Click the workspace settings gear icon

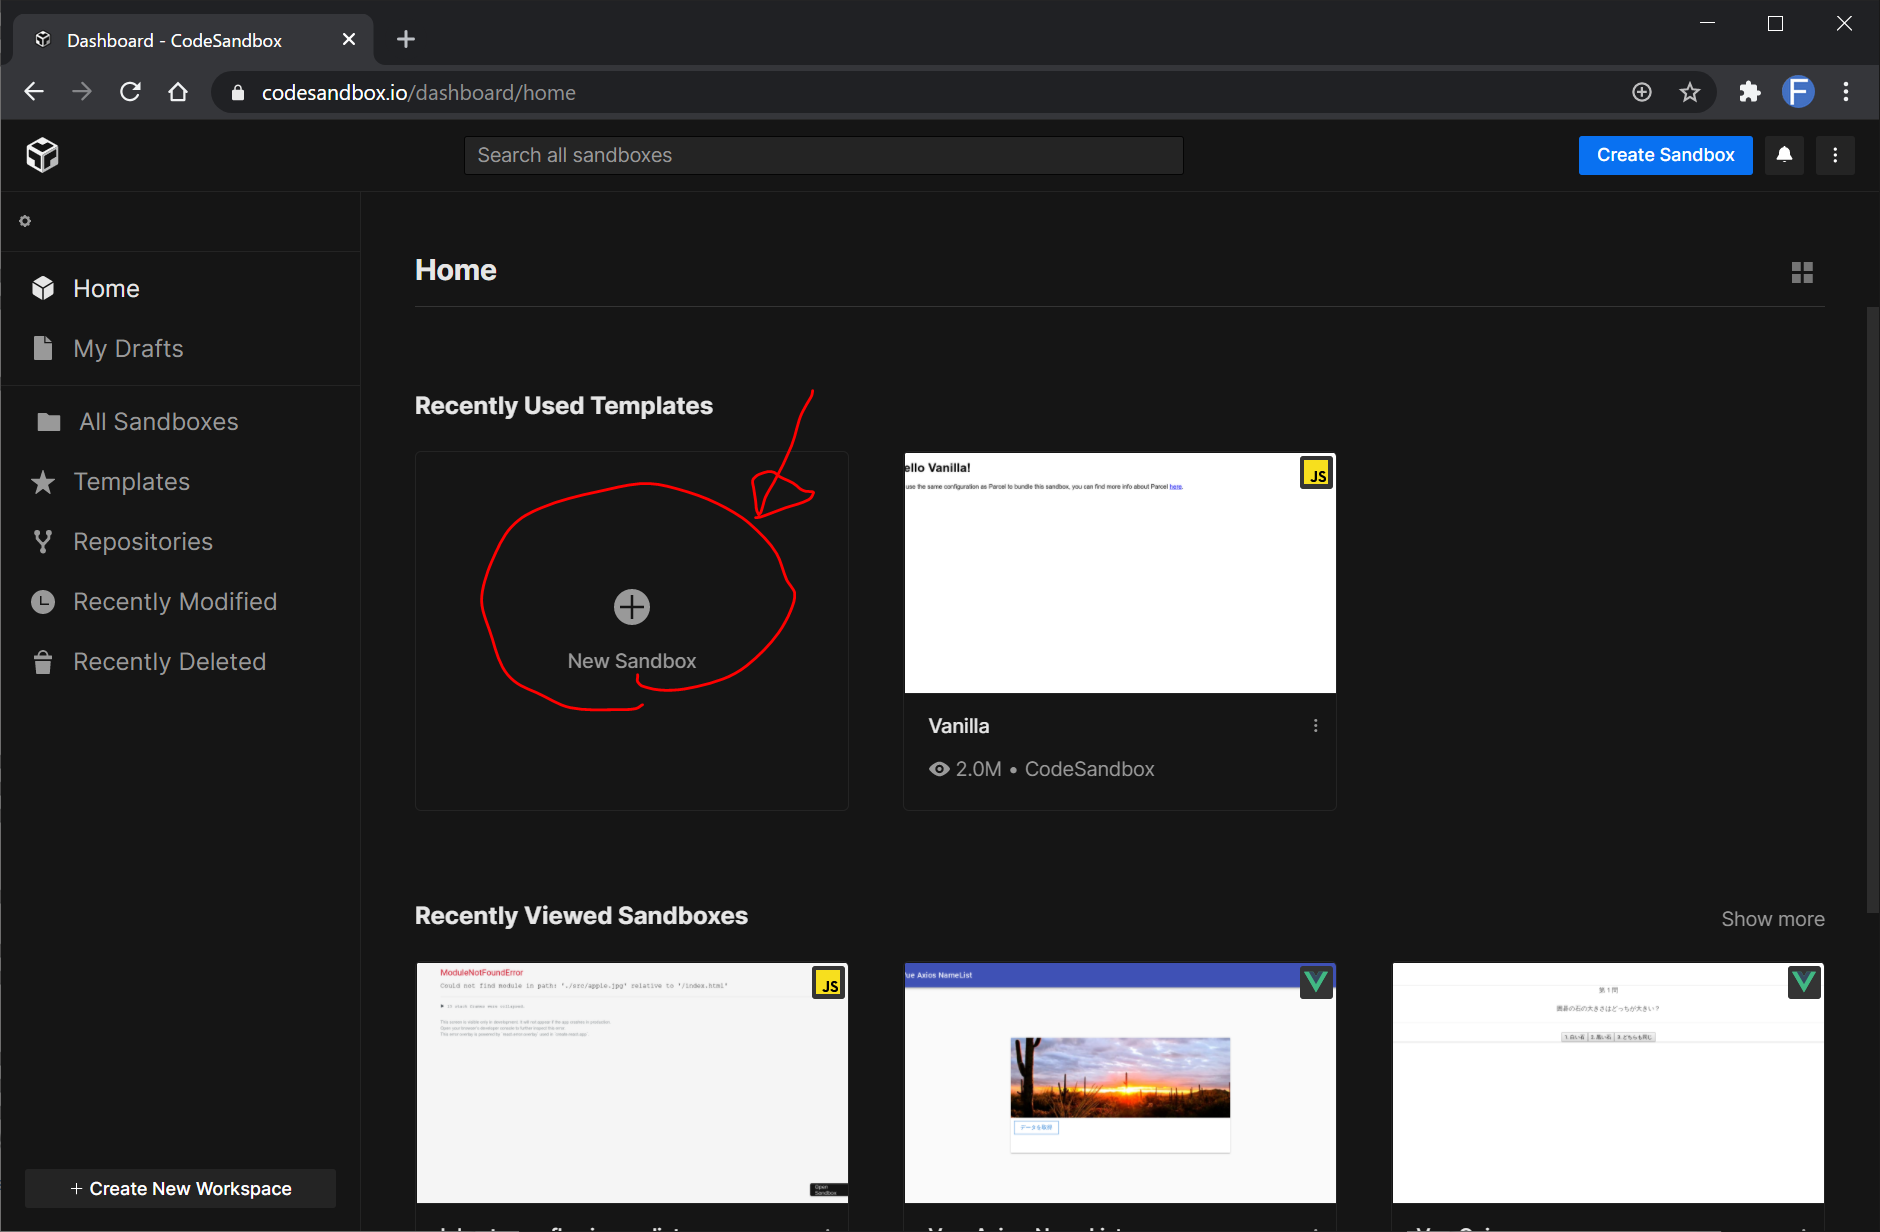[25, 221]
